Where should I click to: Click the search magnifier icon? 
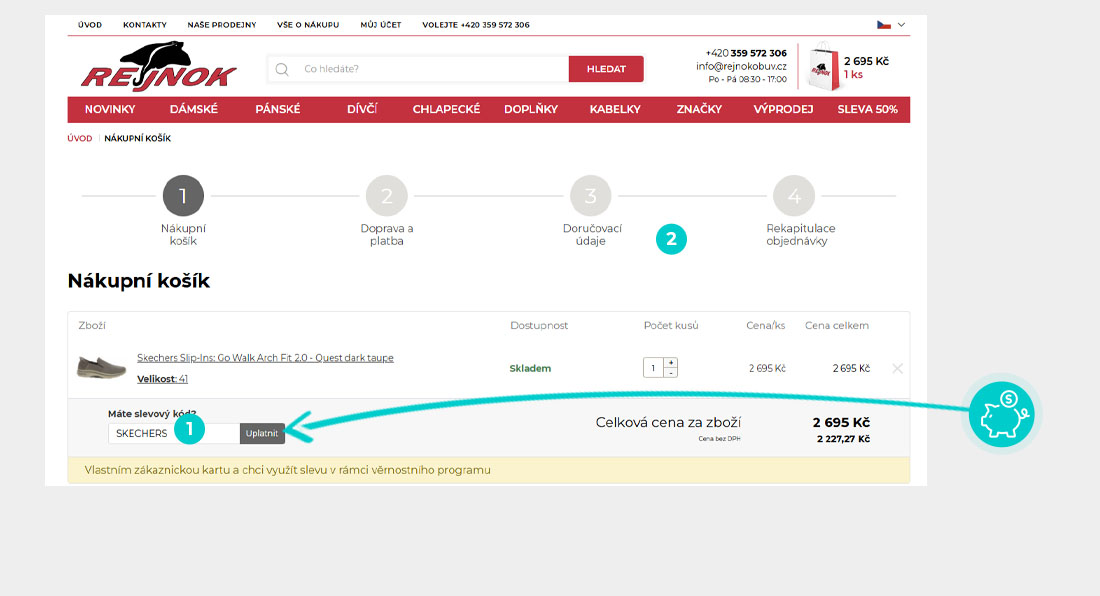click(x=282, y=69)
